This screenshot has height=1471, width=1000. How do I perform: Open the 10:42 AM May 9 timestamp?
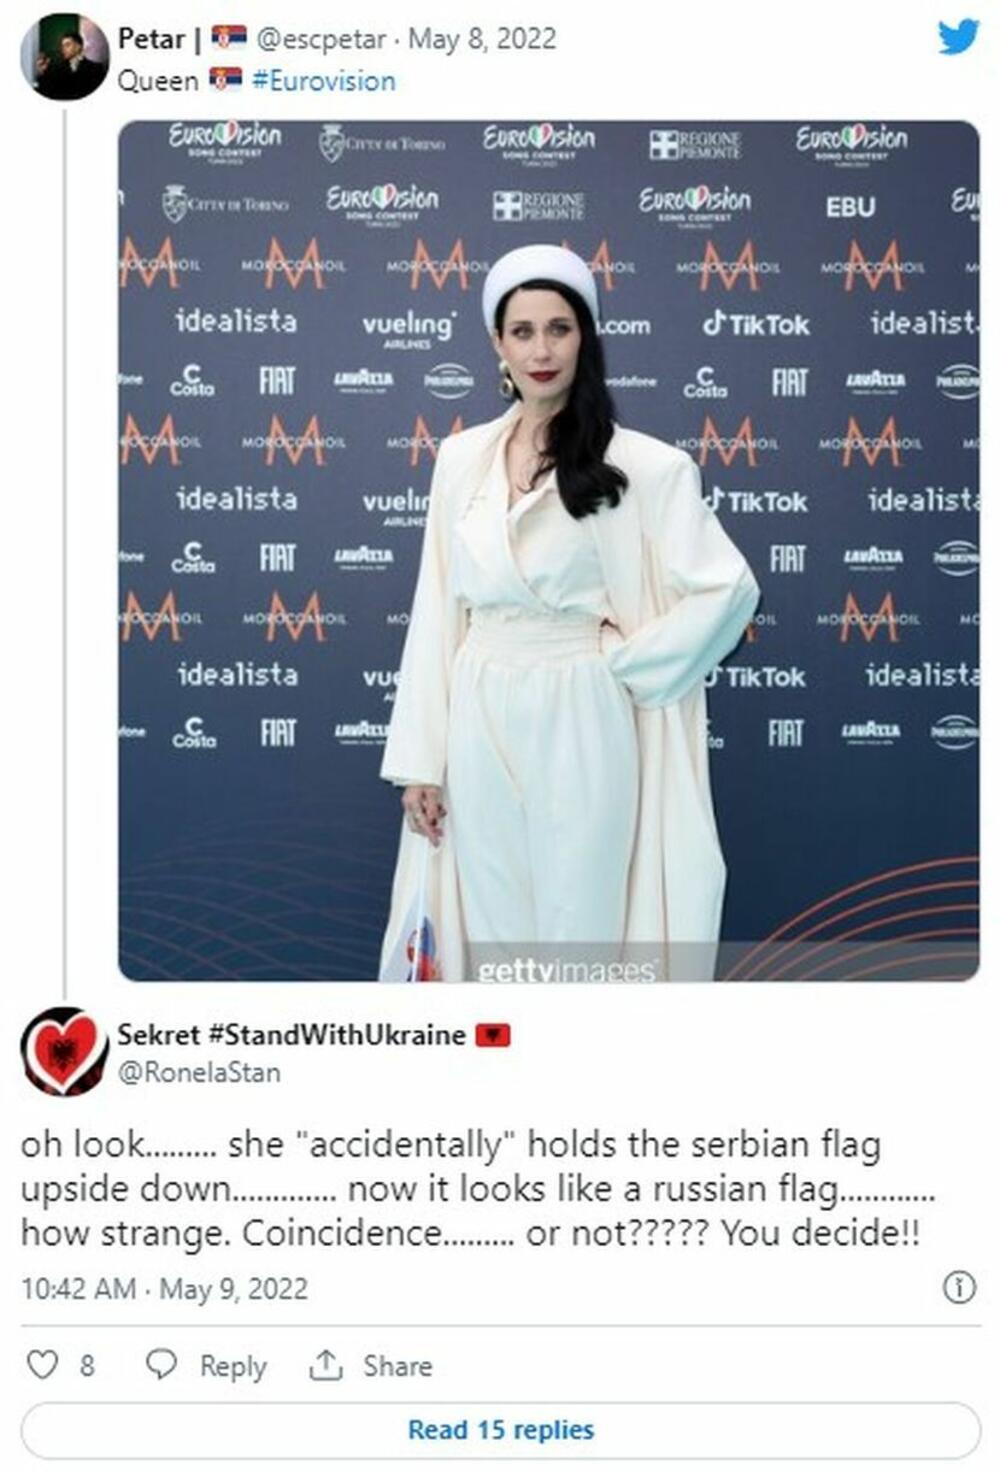[164, 1289]
